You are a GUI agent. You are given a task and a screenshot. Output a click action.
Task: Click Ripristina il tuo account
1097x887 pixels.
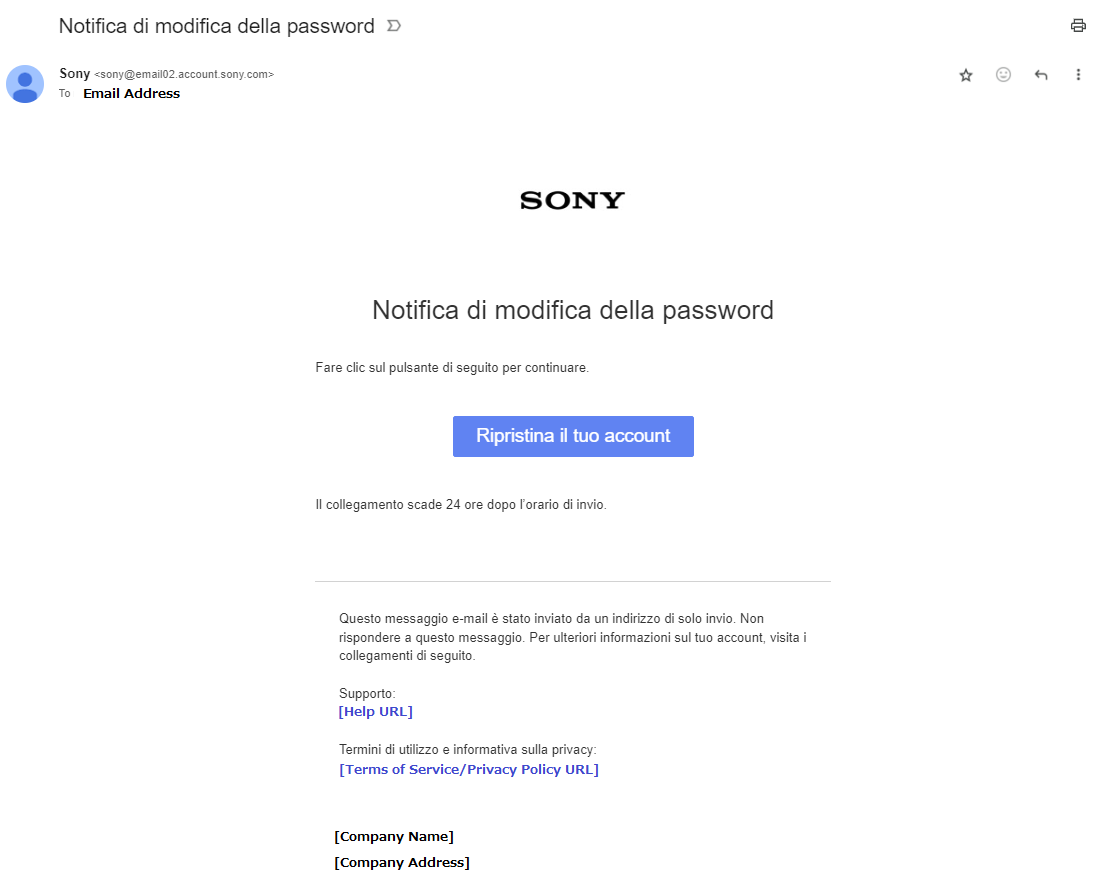click(572, 436)
